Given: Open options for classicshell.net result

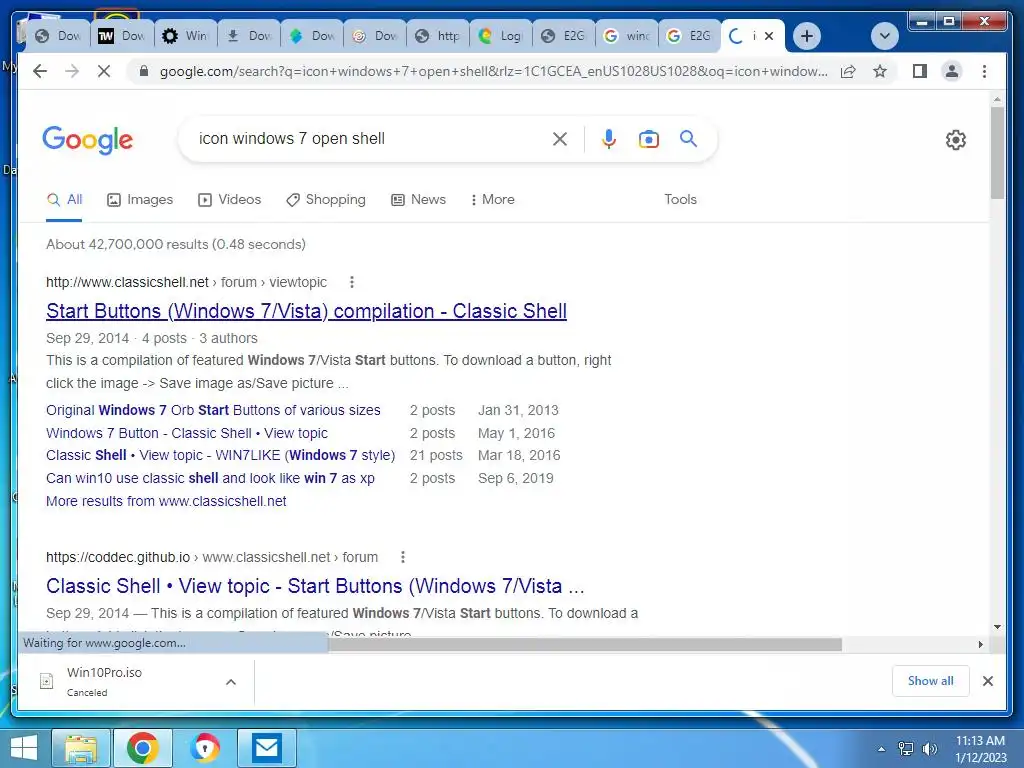Looking at the screenshot, I should pos(352,282).
